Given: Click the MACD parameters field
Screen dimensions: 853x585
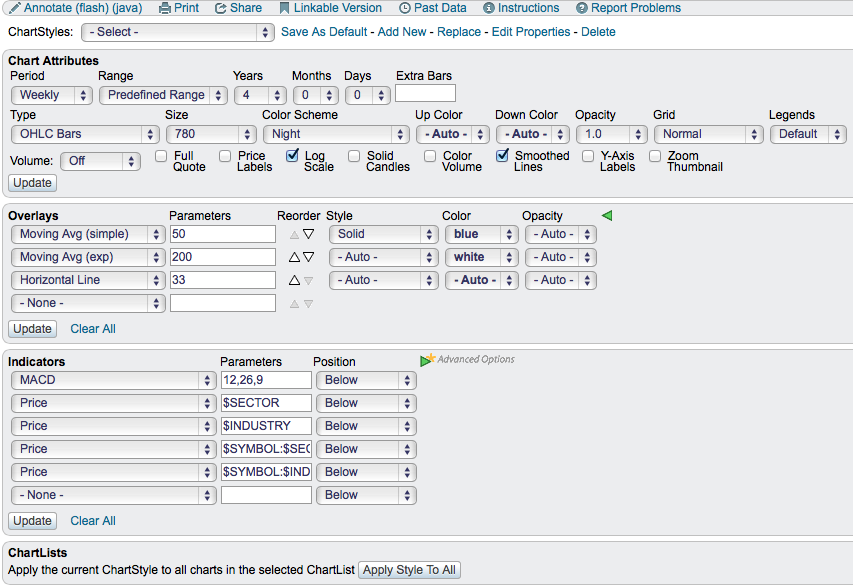Looking at the screenshot, I should (x=266, y=380).
